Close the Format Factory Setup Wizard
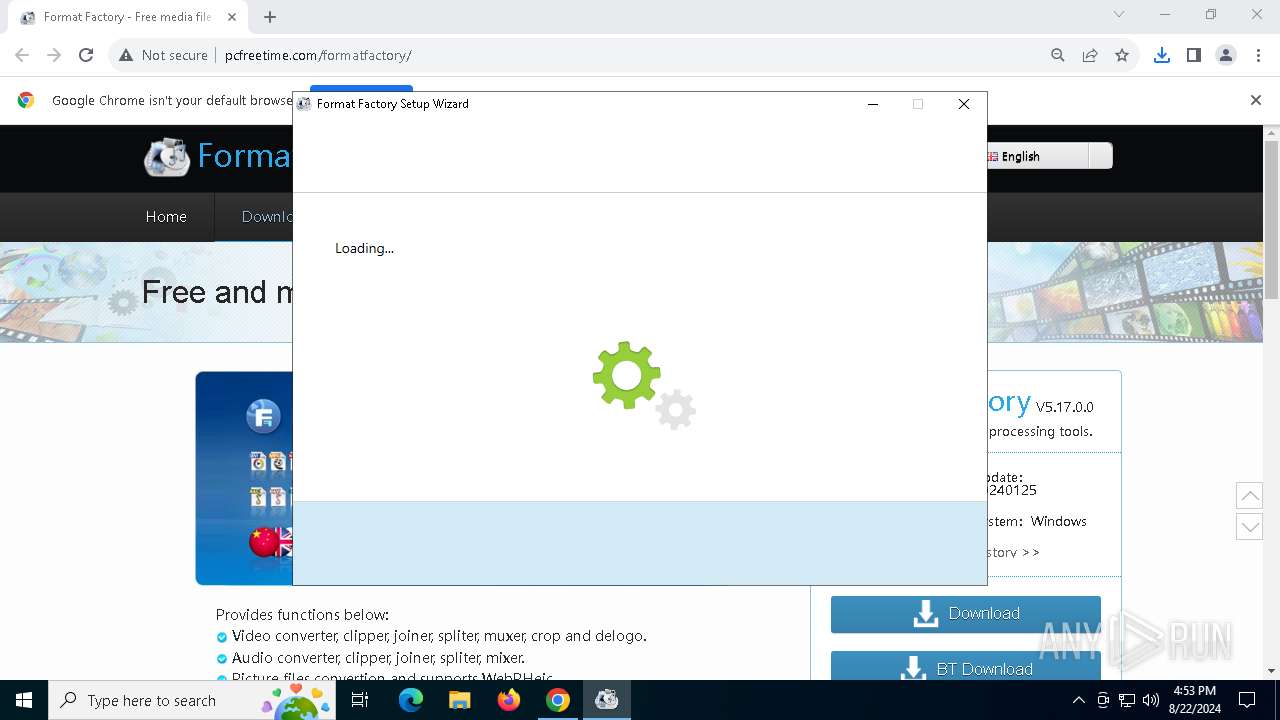This screenshot has height=720, width=1280. tap(964, 104)
